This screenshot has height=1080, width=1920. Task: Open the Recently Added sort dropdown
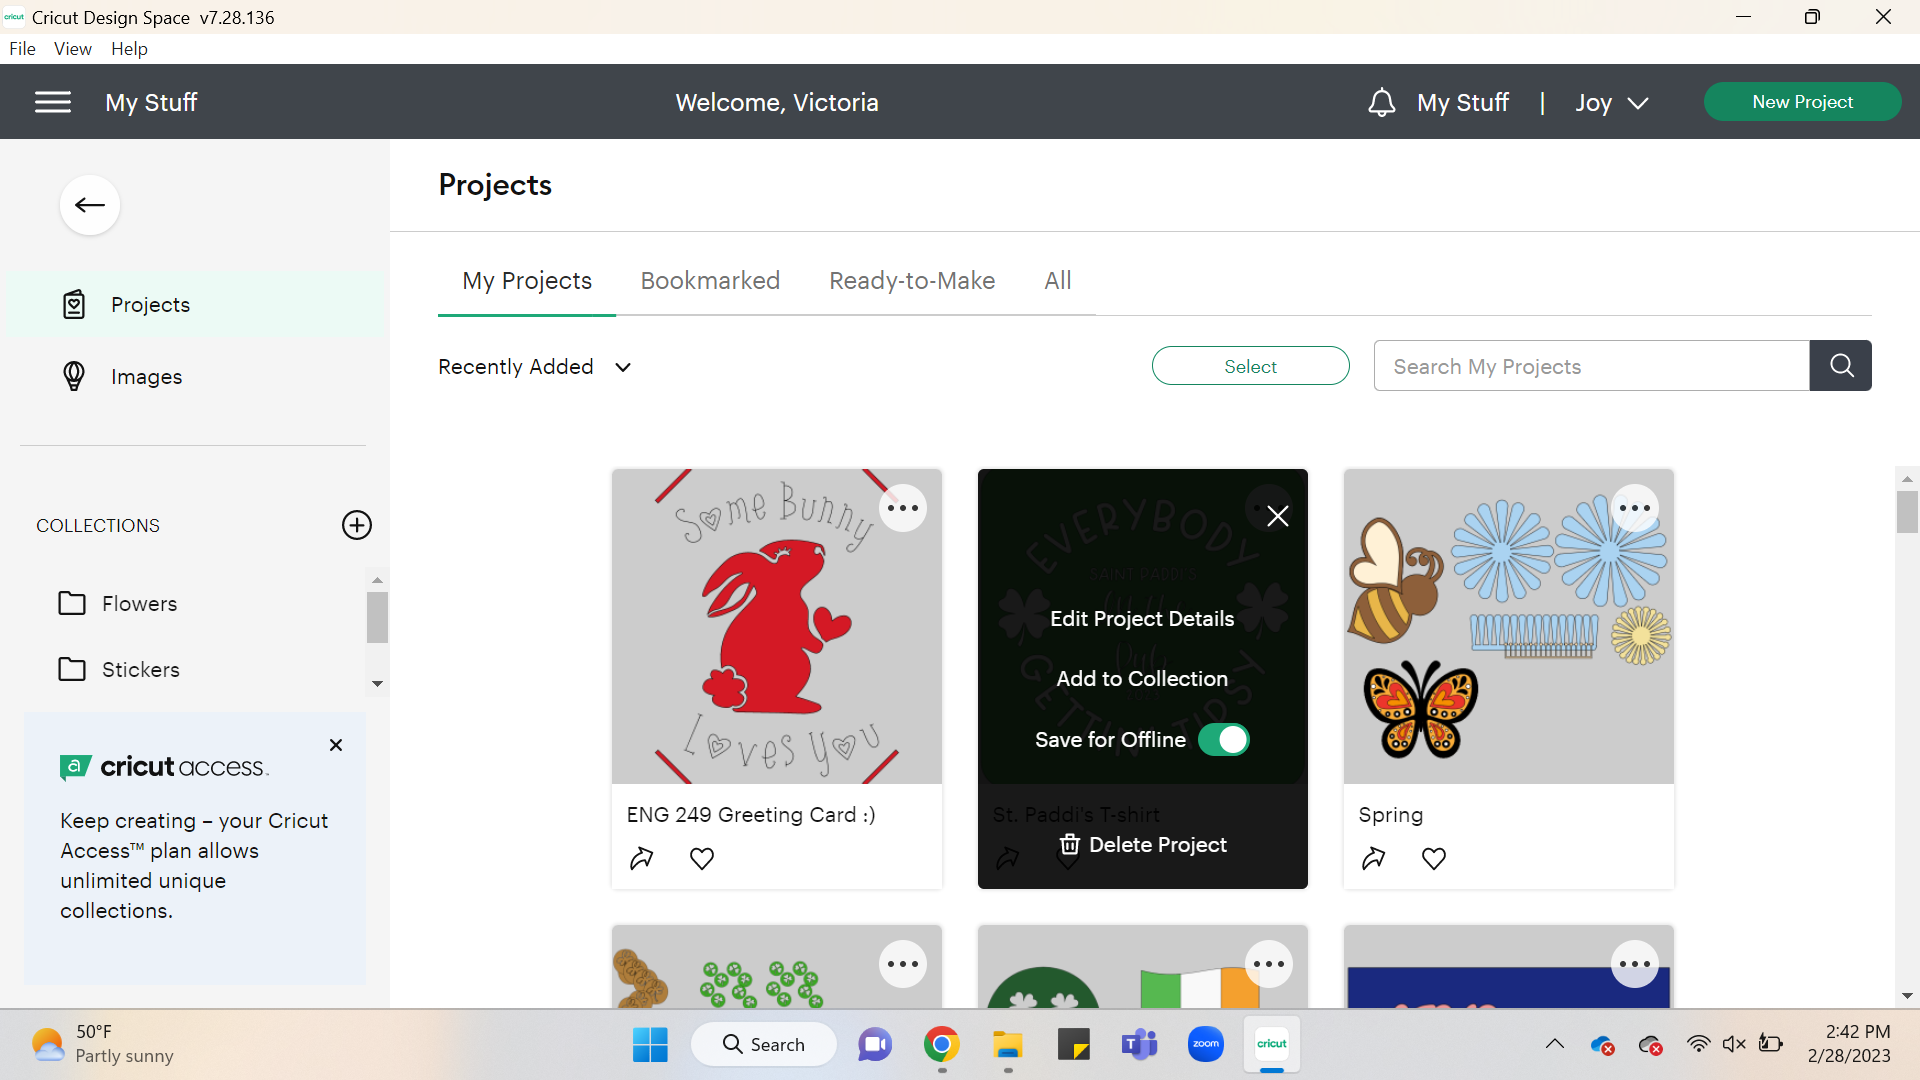pyautogui.click(x=535, y=366)
